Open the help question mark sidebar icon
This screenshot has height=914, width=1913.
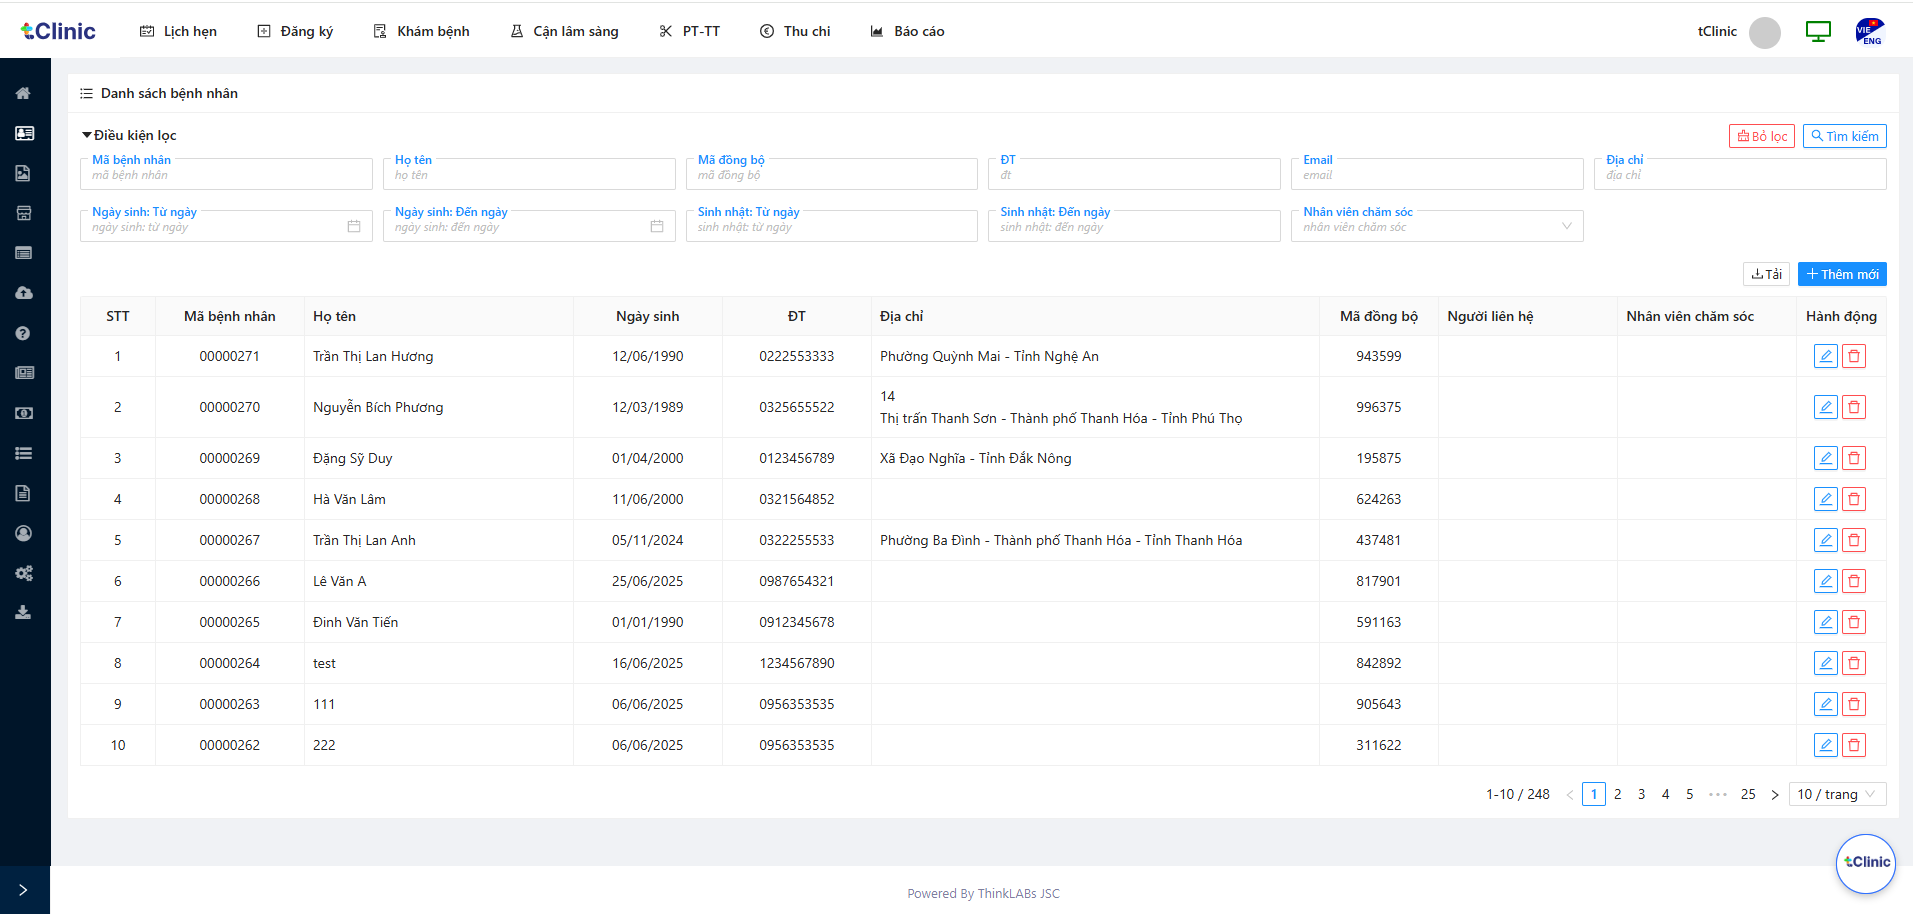23,333
